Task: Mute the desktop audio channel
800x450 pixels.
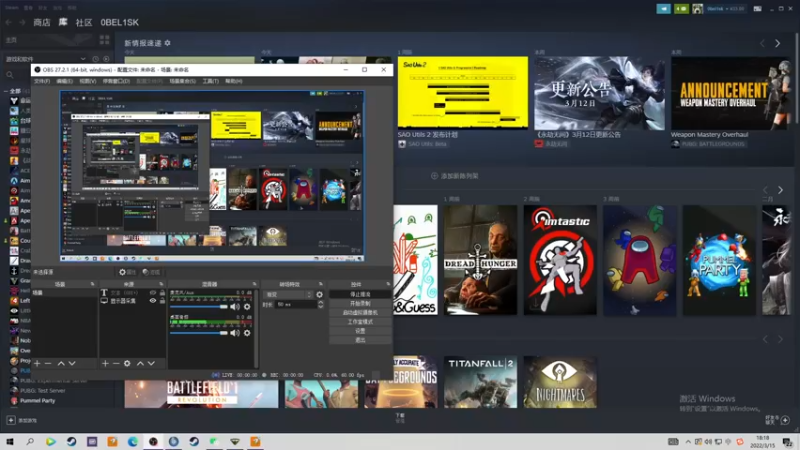Action: (x=235, y=333)
